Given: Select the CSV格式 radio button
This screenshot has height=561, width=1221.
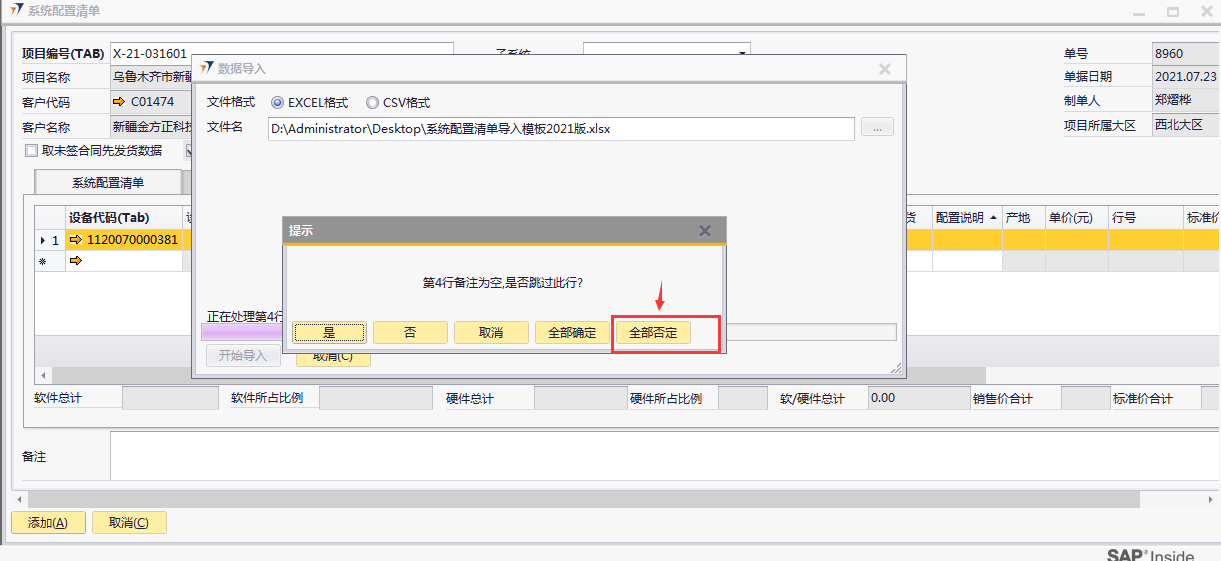Looking at the screenshot, I should click(x=372, y=102).
